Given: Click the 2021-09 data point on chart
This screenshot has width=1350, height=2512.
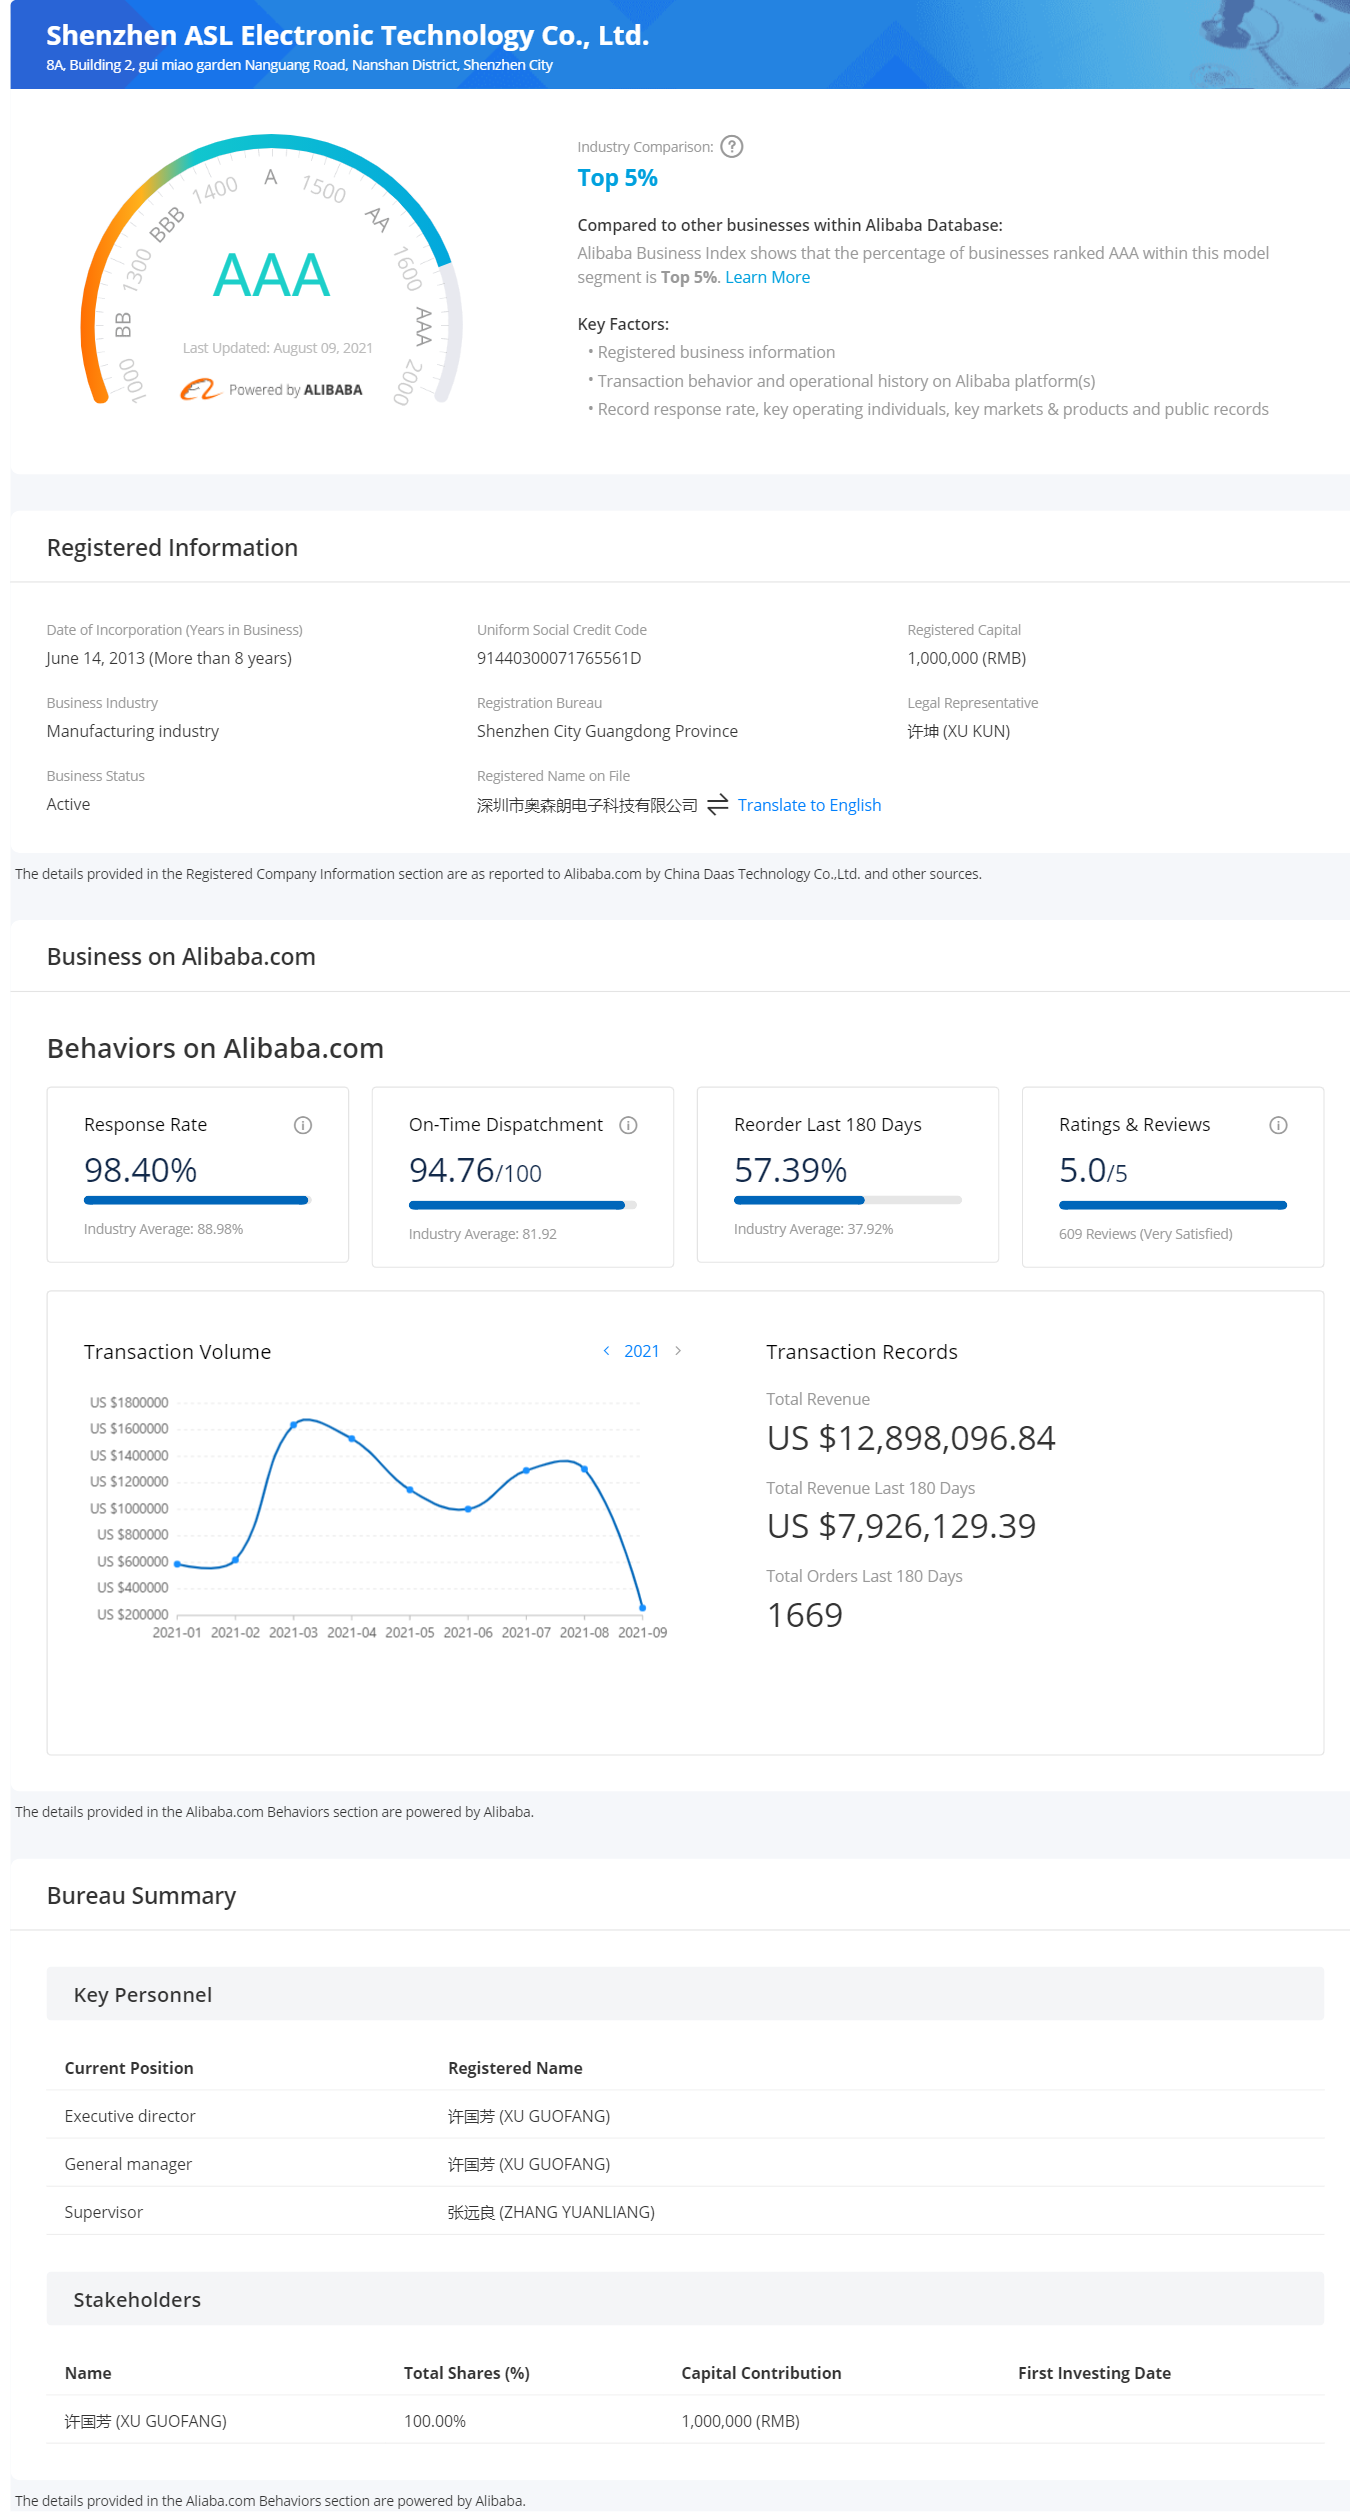Looking at the screenshot, I should click(642, 1608).
